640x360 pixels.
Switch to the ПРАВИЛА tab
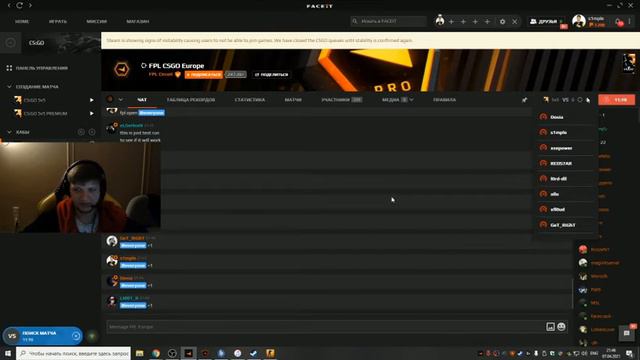[x=444, y=100]
